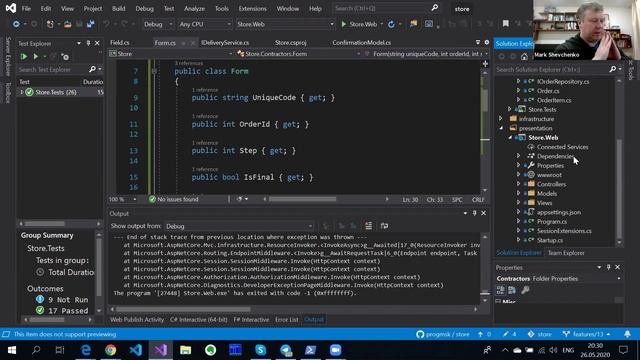The image size is (640, 360).
Task: Click the Search (Ctrl+Q) quick launch box
Action: click(x=386, y=8)
